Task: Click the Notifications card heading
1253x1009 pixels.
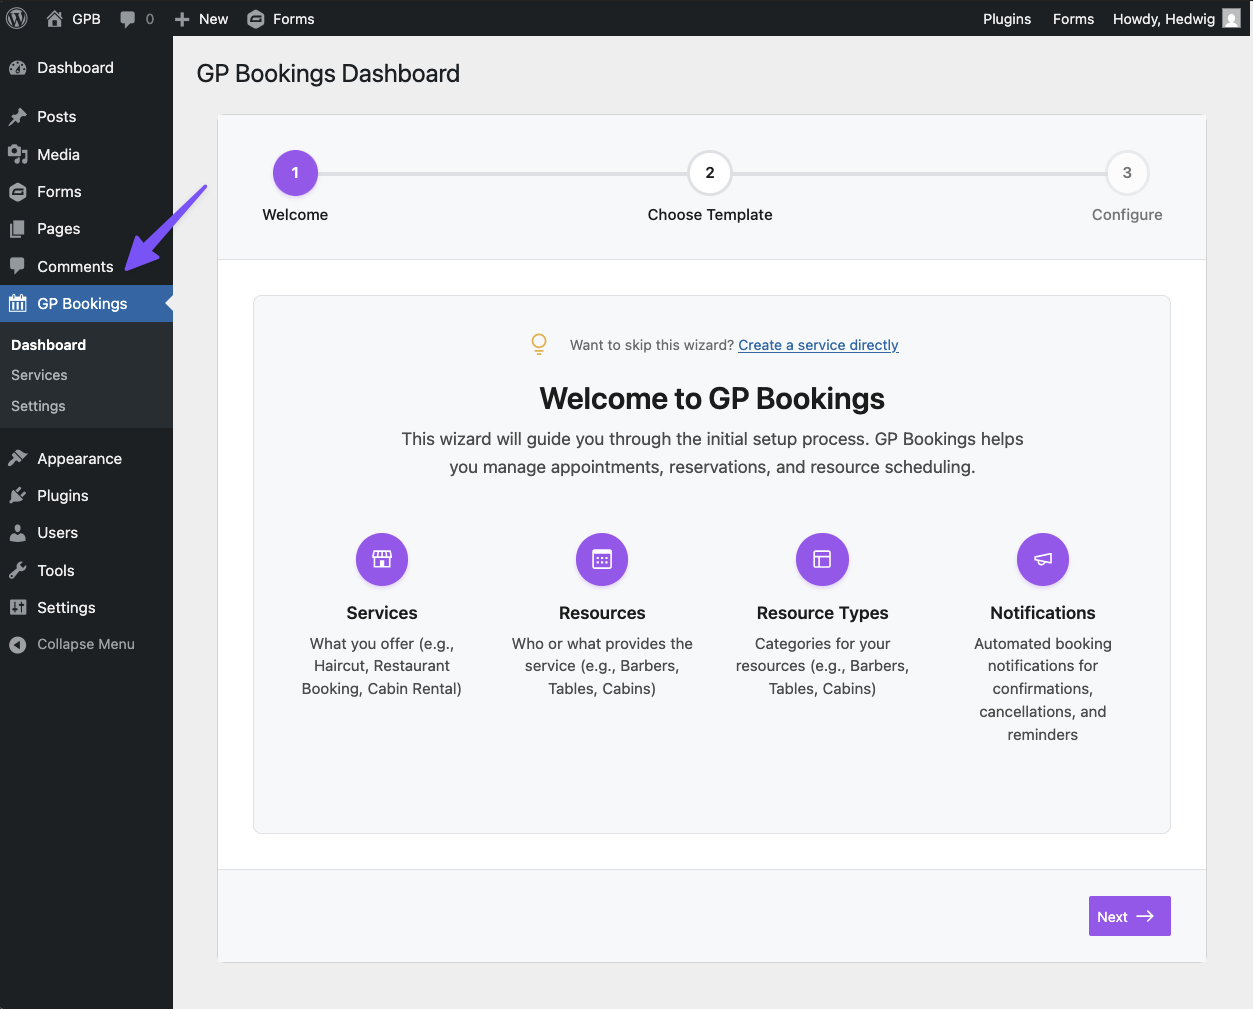Action: tap(1043, 613)
